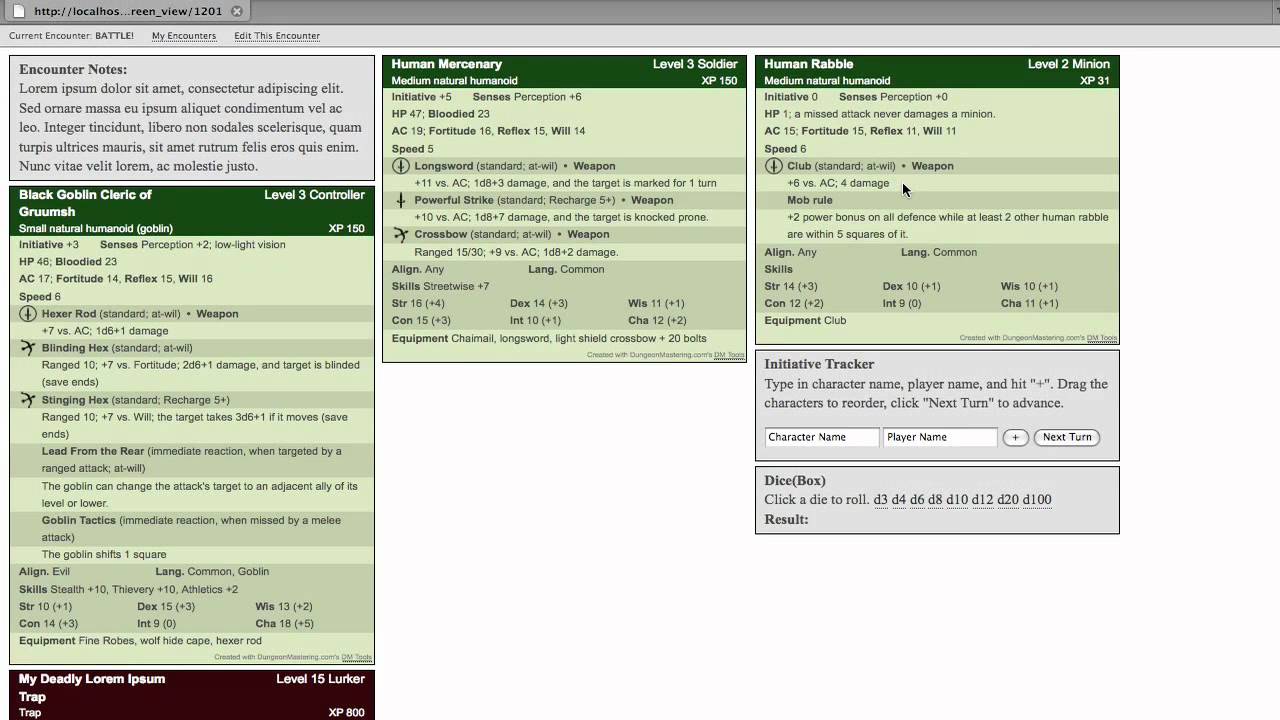The image size is (1280, 720).
Task: Click Human Rabble card title
Action: pyautogui.click(x=808, y=64)
